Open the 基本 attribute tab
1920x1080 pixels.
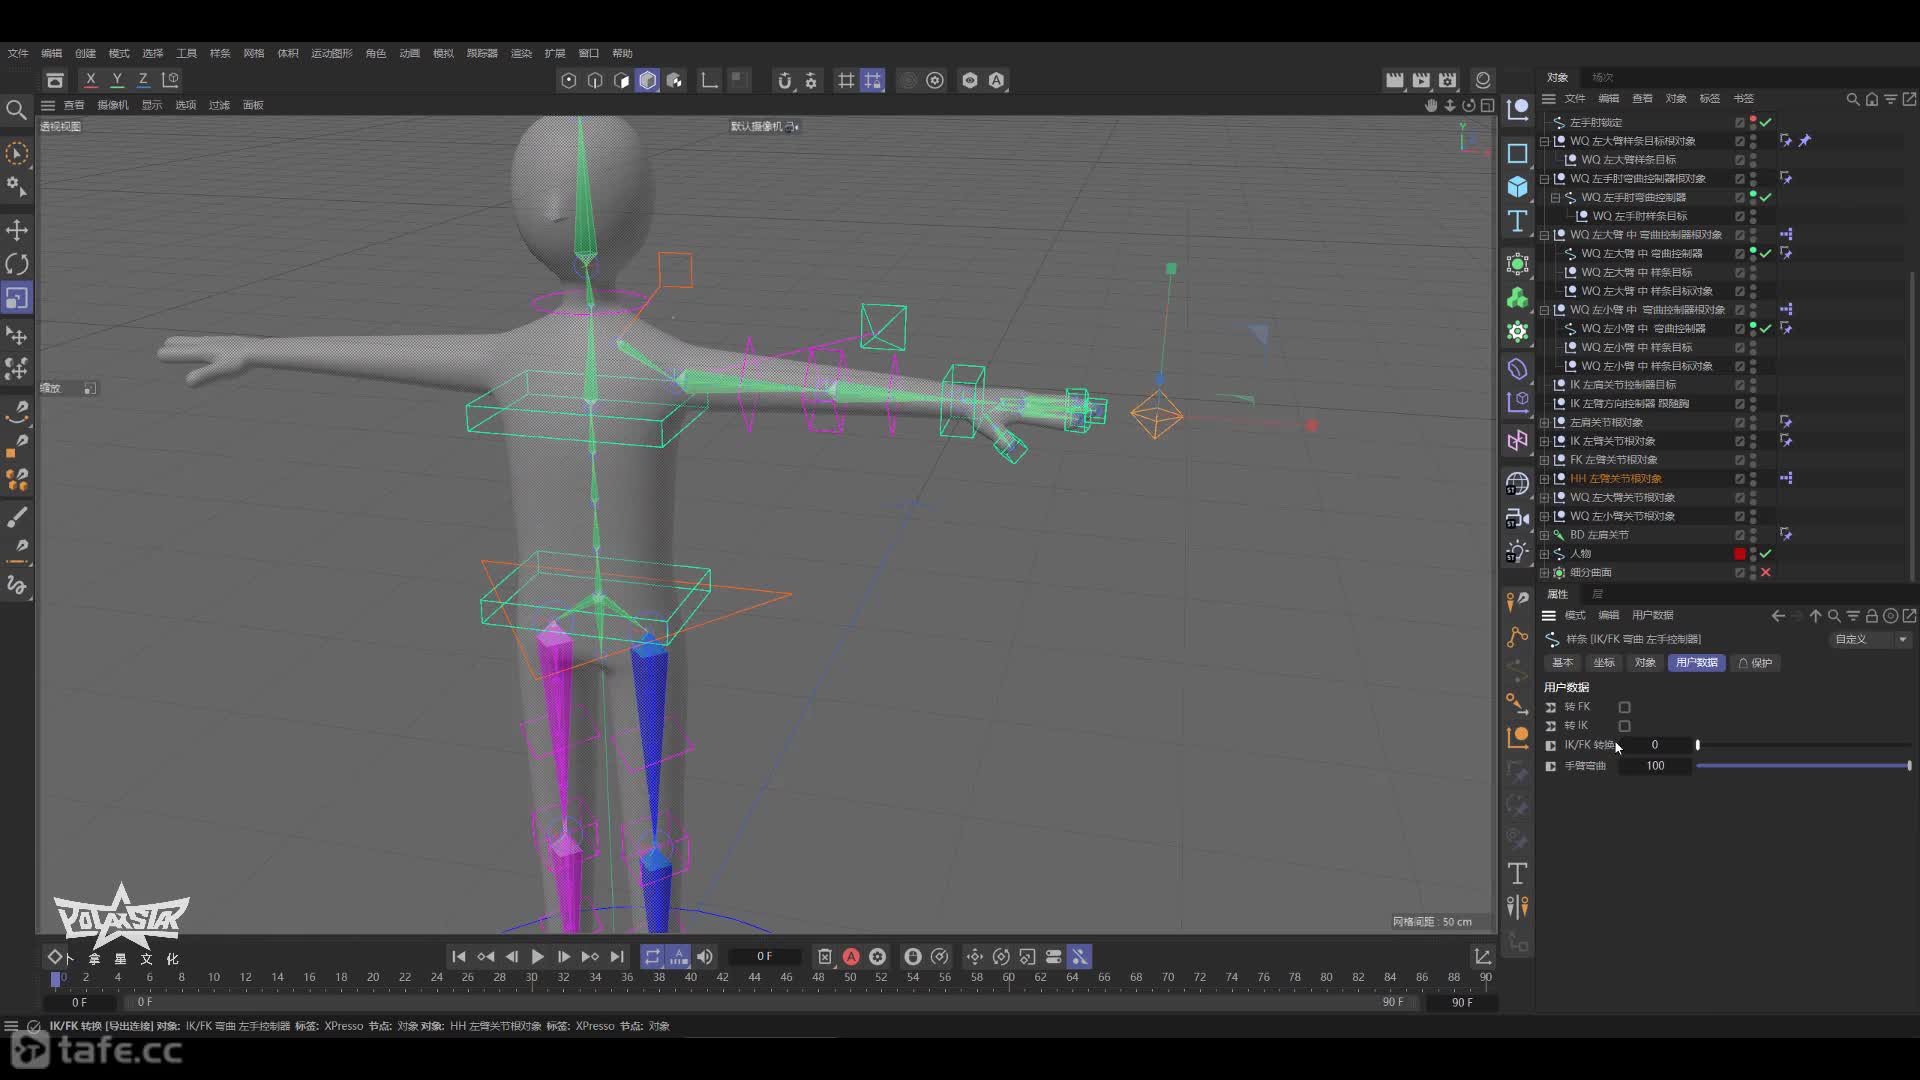click(x=1562, y=663)
